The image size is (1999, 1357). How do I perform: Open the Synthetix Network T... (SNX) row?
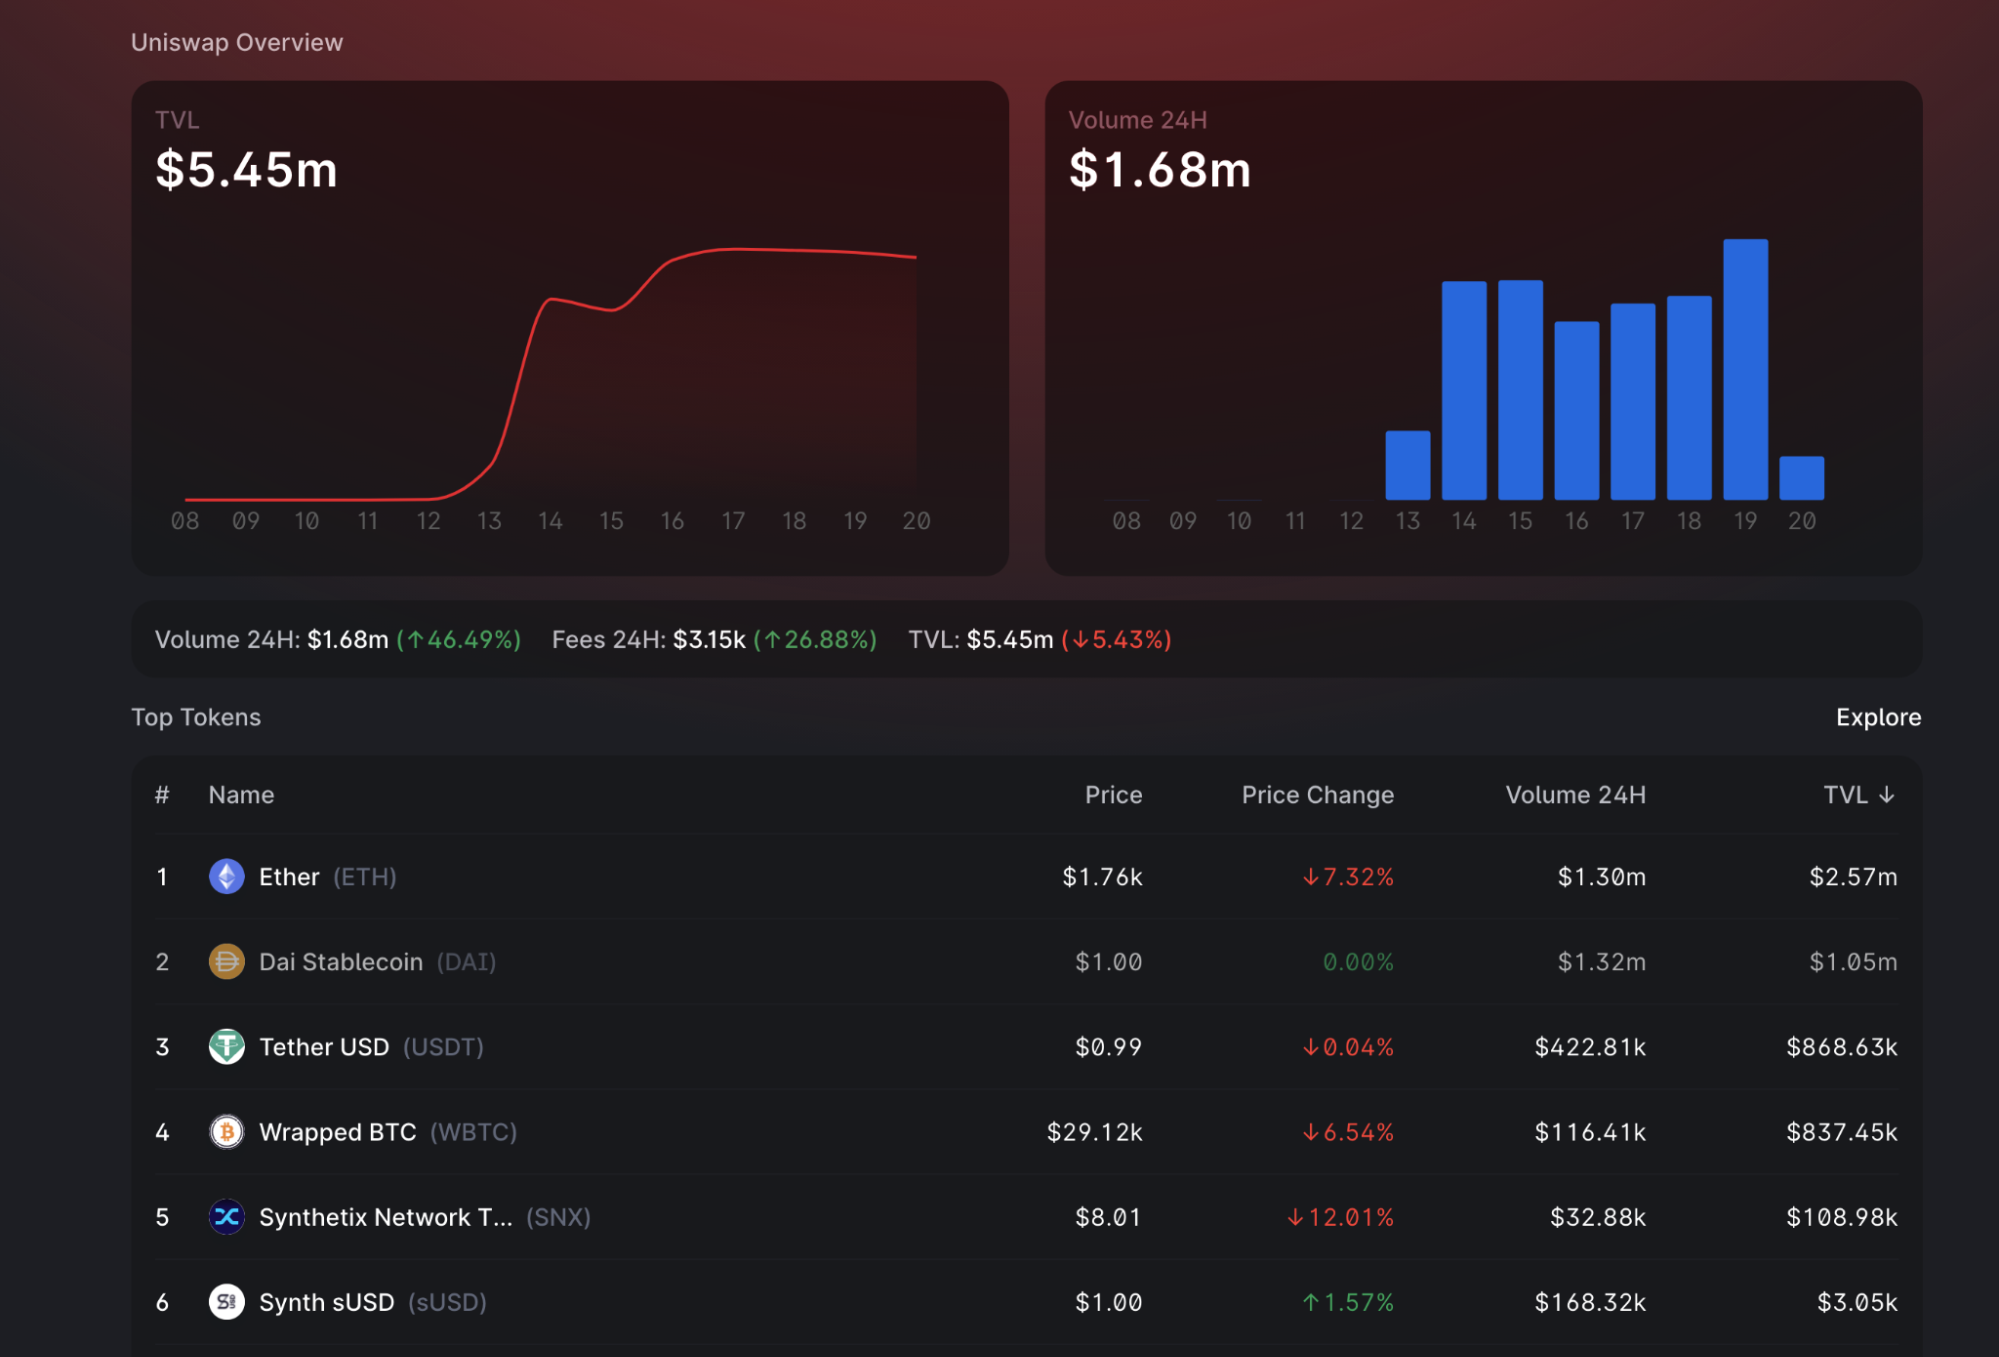pyautogui.click(x=1026, y=1217)
